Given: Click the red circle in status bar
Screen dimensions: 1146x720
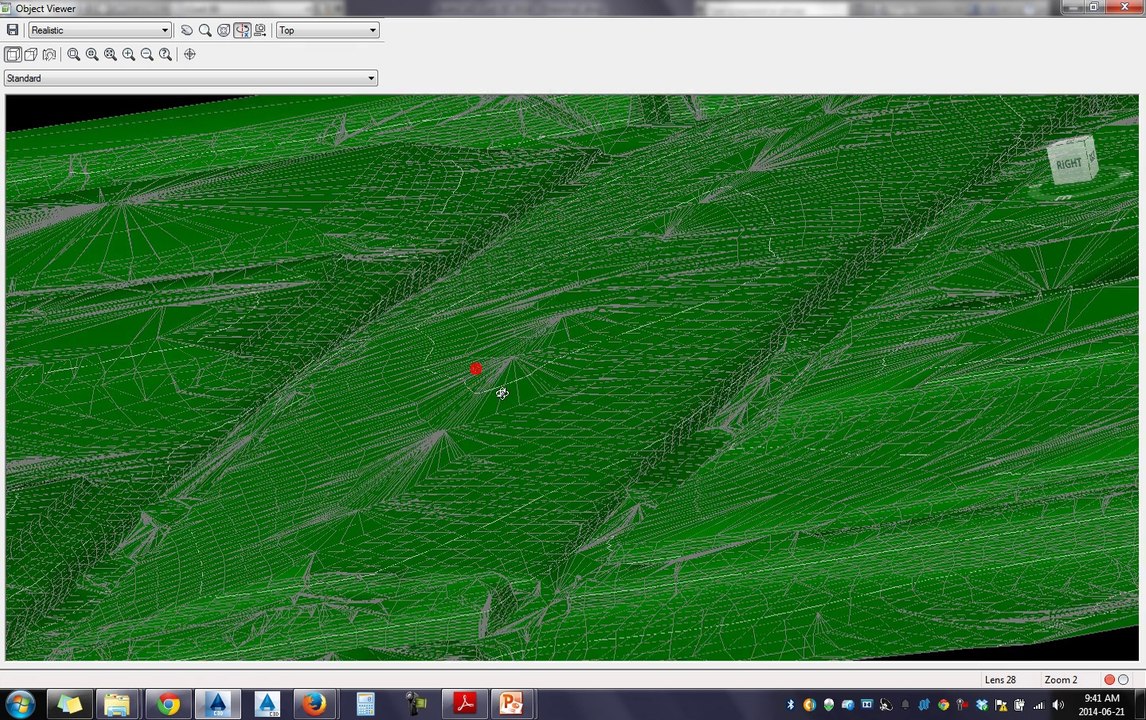Looking at the screenshot, I should click(x=1109, y=680).
